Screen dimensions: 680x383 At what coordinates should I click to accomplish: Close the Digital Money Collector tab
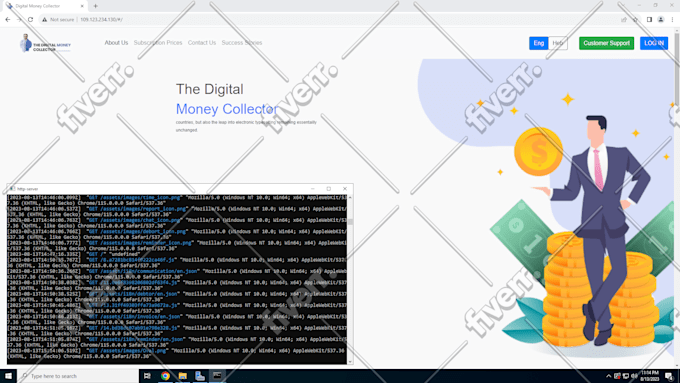coord(82,6)
